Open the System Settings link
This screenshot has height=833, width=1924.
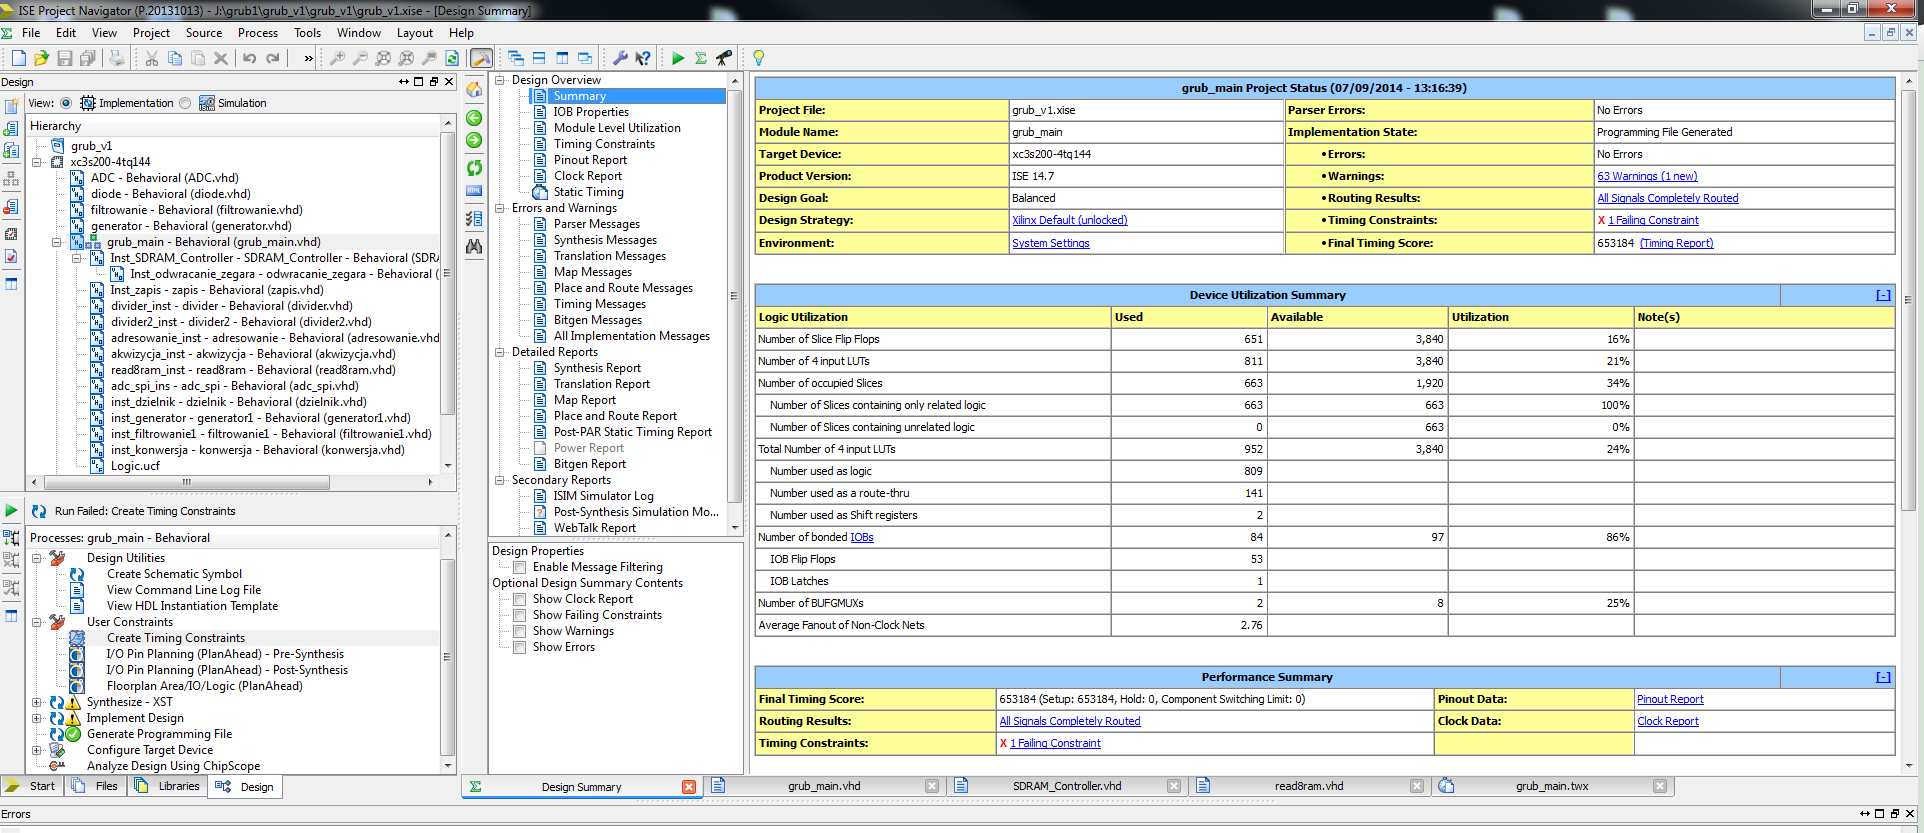click(x=1050, y=243)
